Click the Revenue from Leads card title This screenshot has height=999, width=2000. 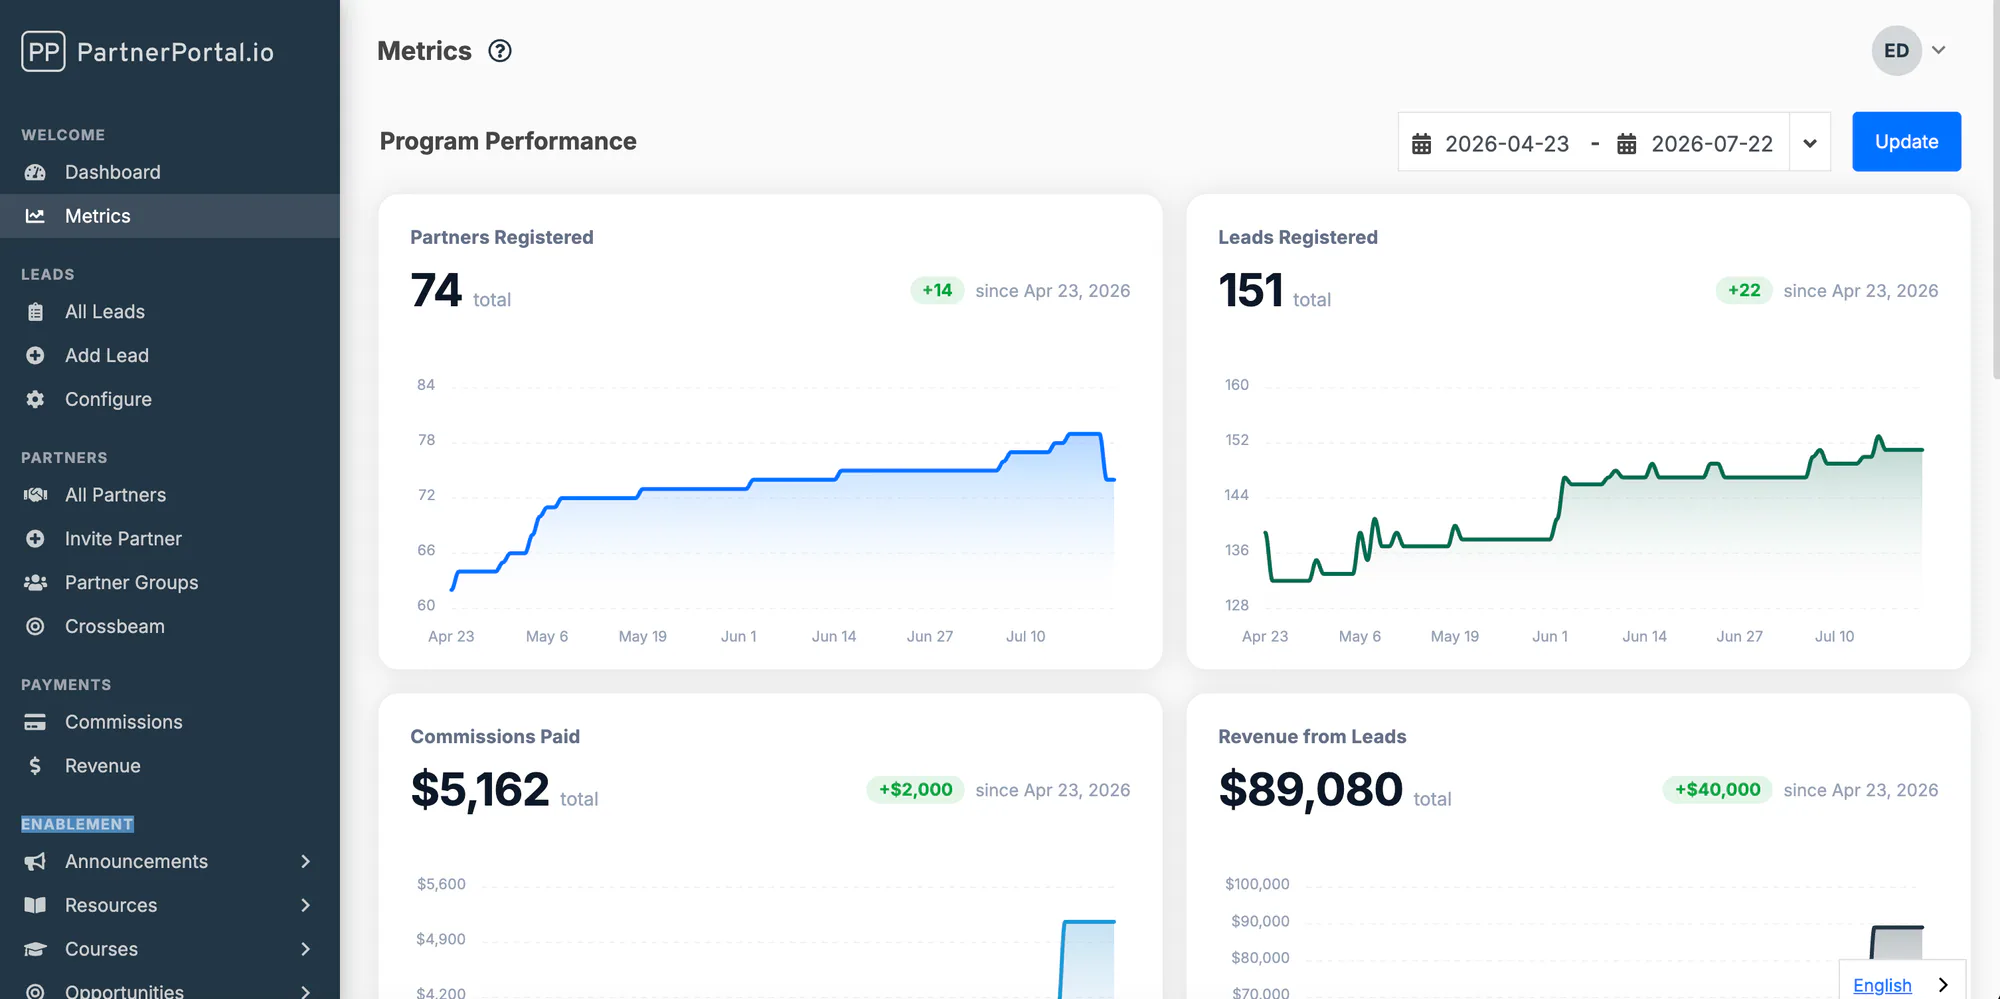1312,737
